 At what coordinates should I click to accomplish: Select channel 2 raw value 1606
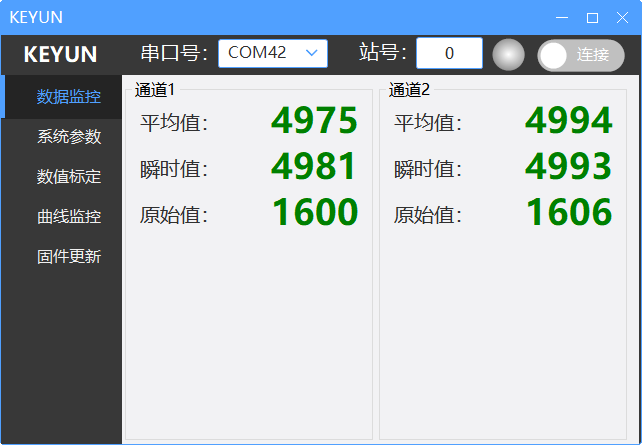(569, 212)
